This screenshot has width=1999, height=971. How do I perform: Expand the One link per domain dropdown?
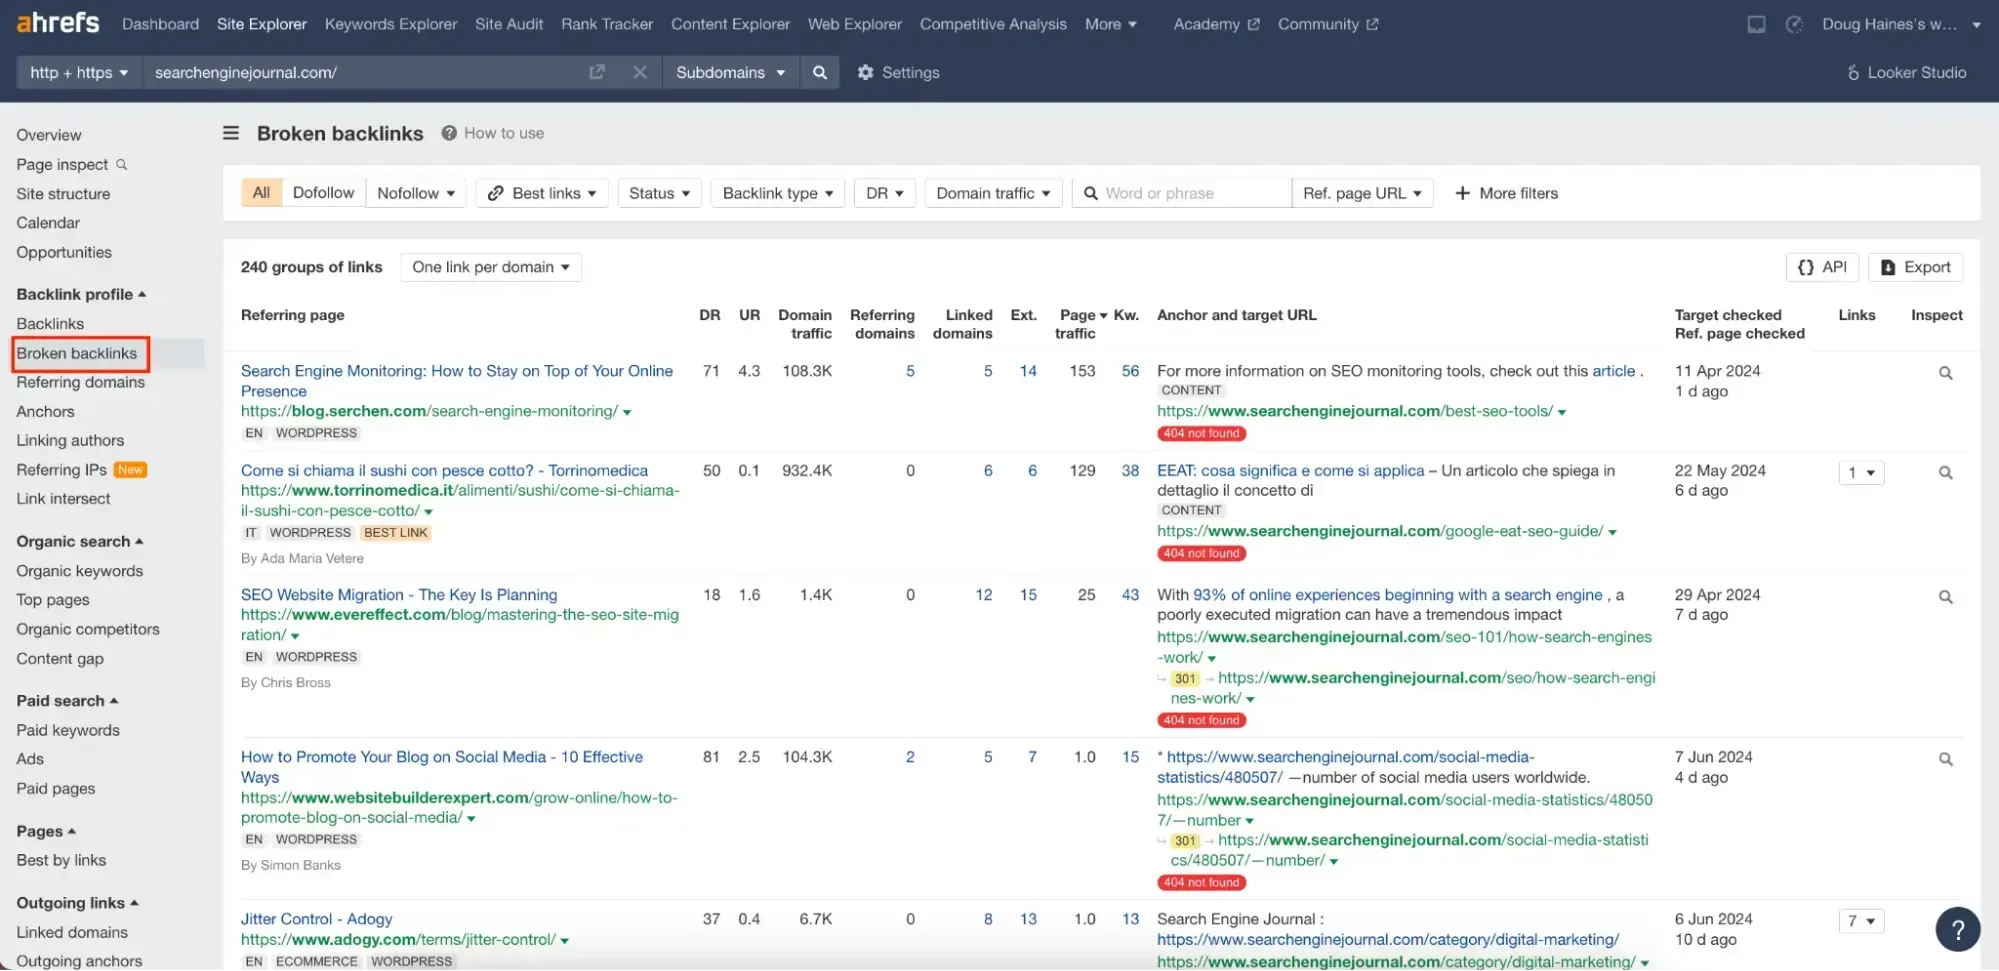tap(490, 267)
